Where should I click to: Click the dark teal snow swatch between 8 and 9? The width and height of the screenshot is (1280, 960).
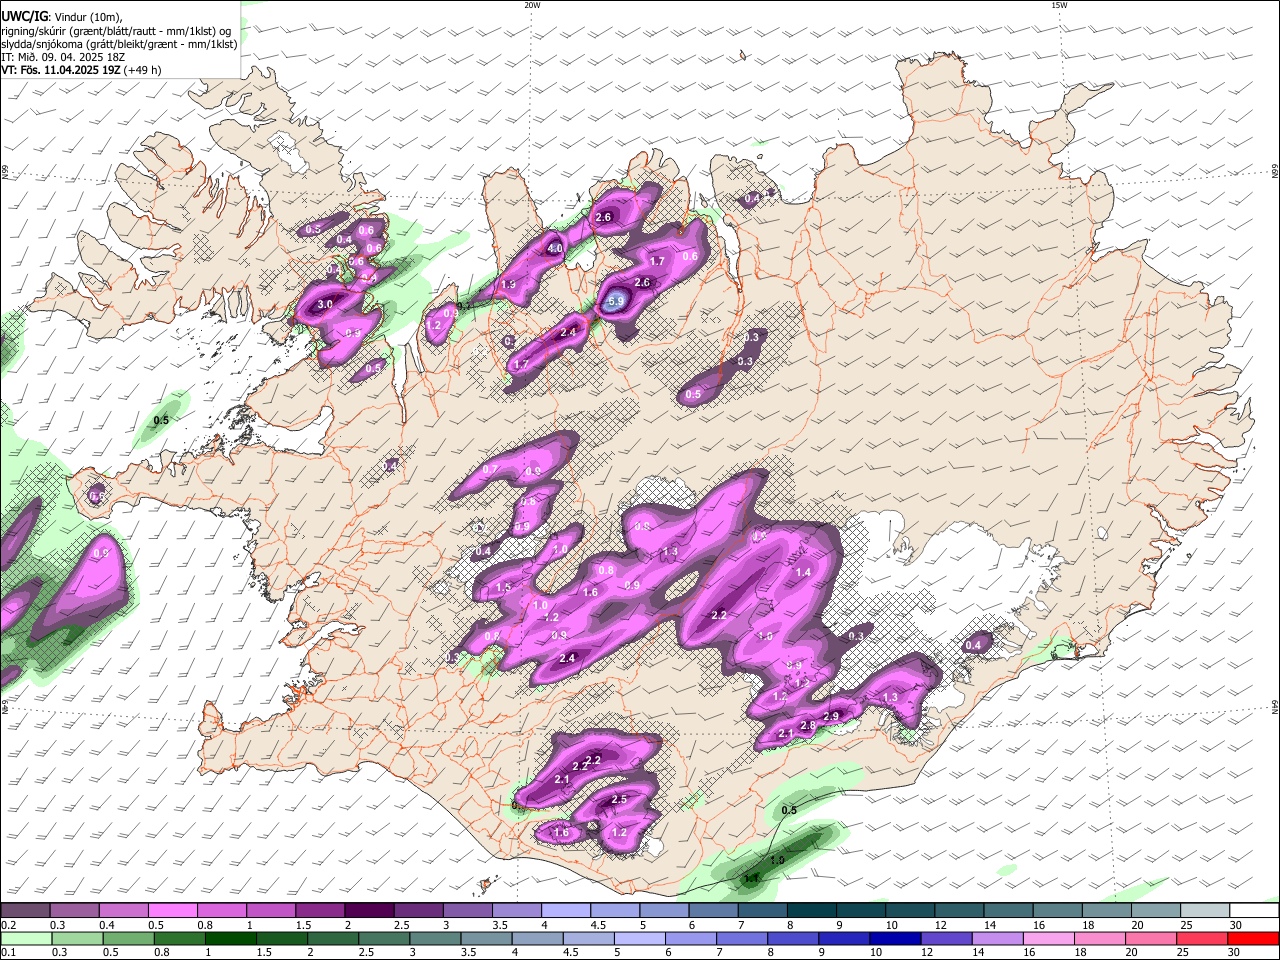[x=810, y=910]
